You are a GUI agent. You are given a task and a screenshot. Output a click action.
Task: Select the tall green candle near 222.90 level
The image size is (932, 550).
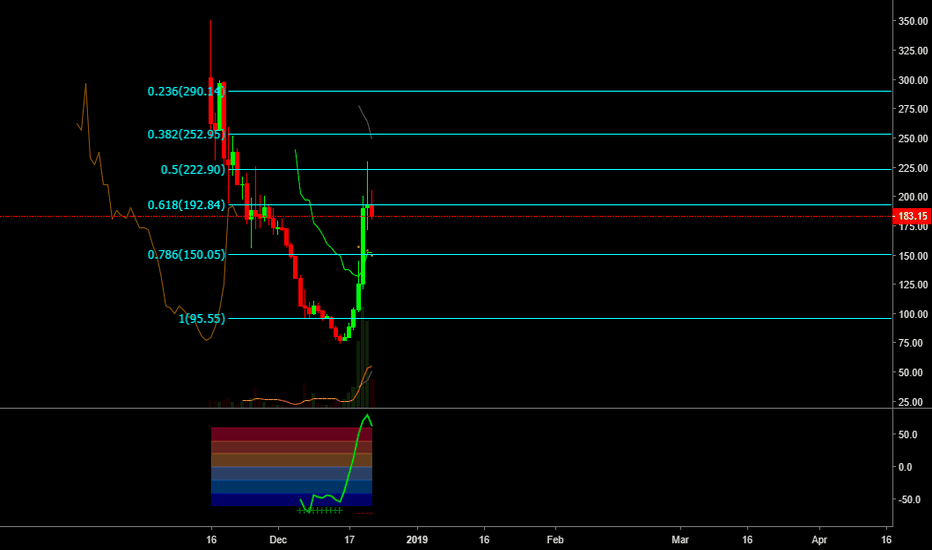pos(363,247)
